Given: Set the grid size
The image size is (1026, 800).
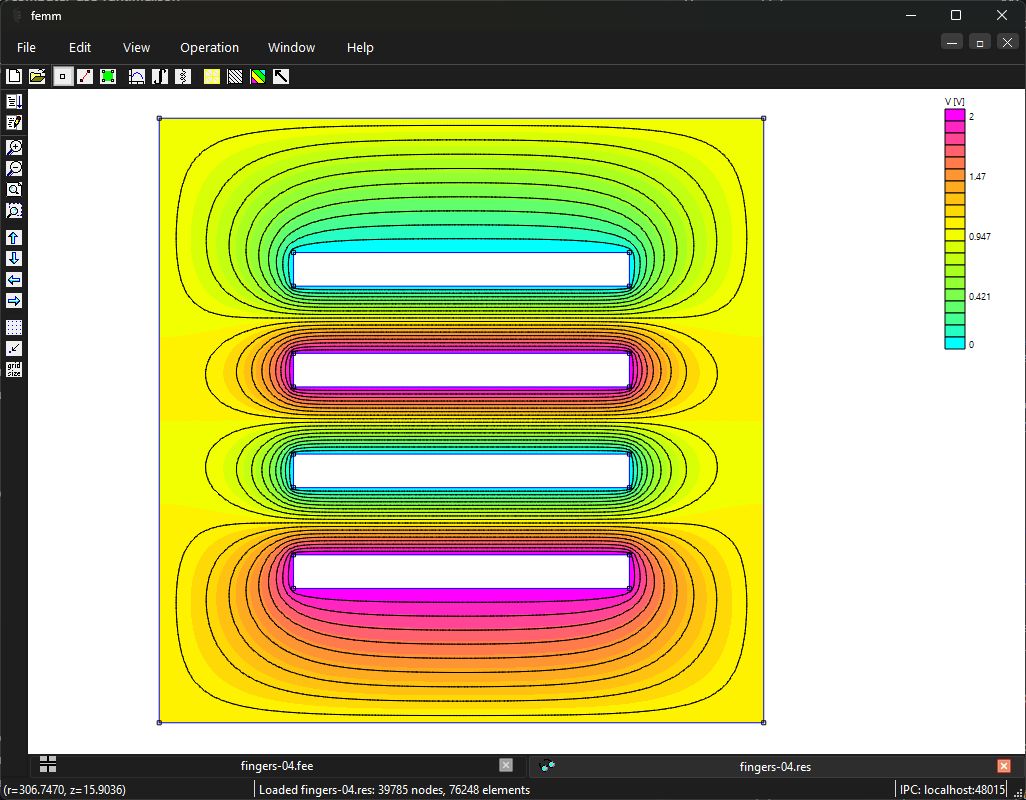Looking at the screenshot, I should click(x=14, y=370).
